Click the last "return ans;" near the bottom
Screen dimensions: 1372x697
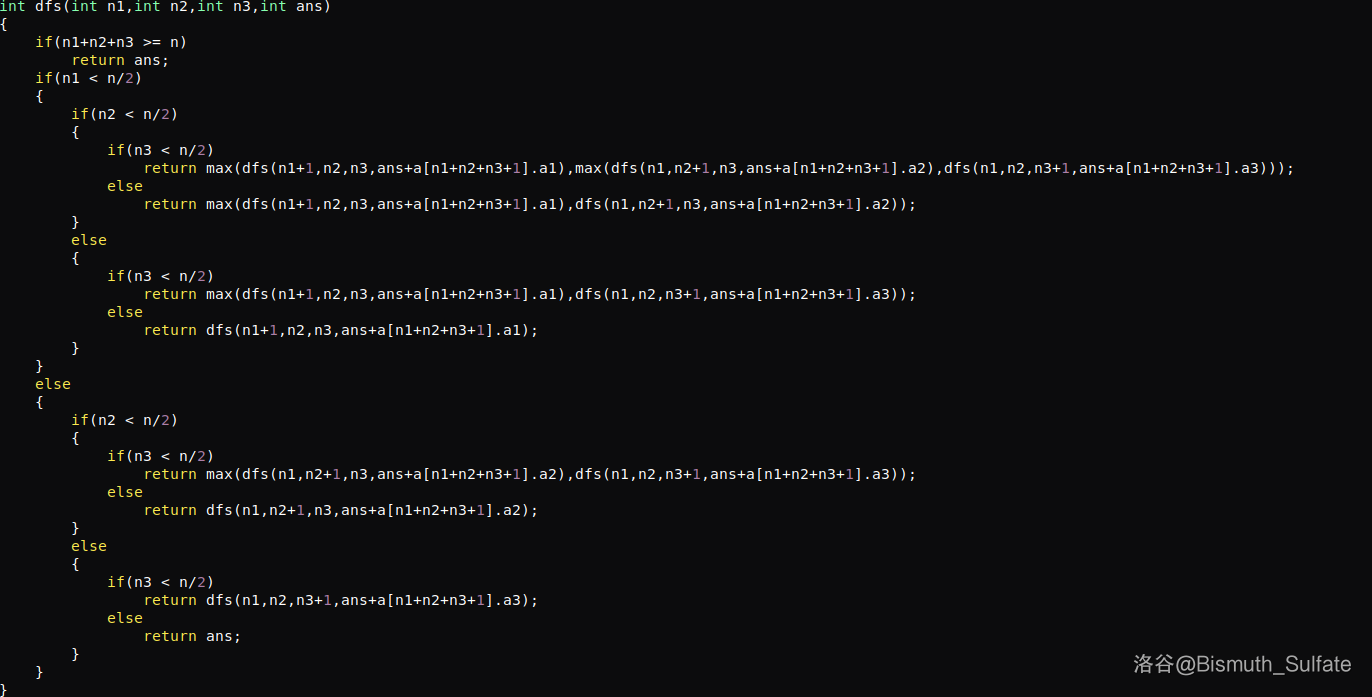tap(192, 636)
